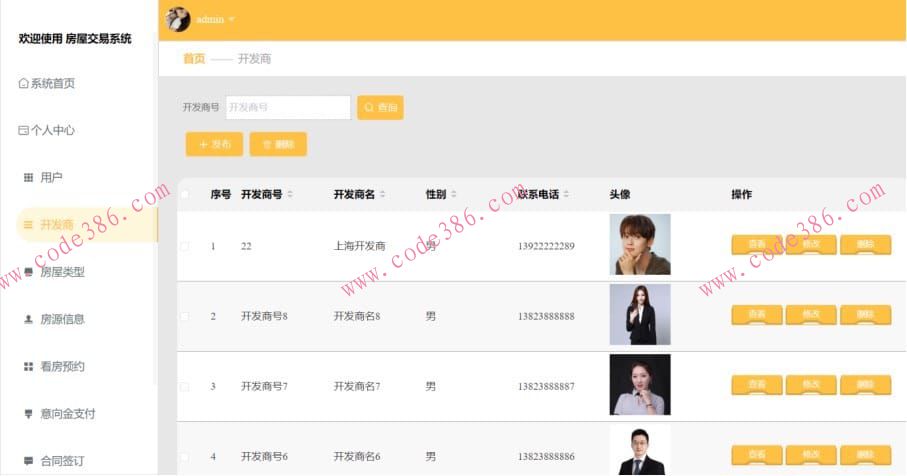Screen dimensions: 907x476
Task: Click 删除 for 开发商名8 row
Action: [x=865, y=315]
